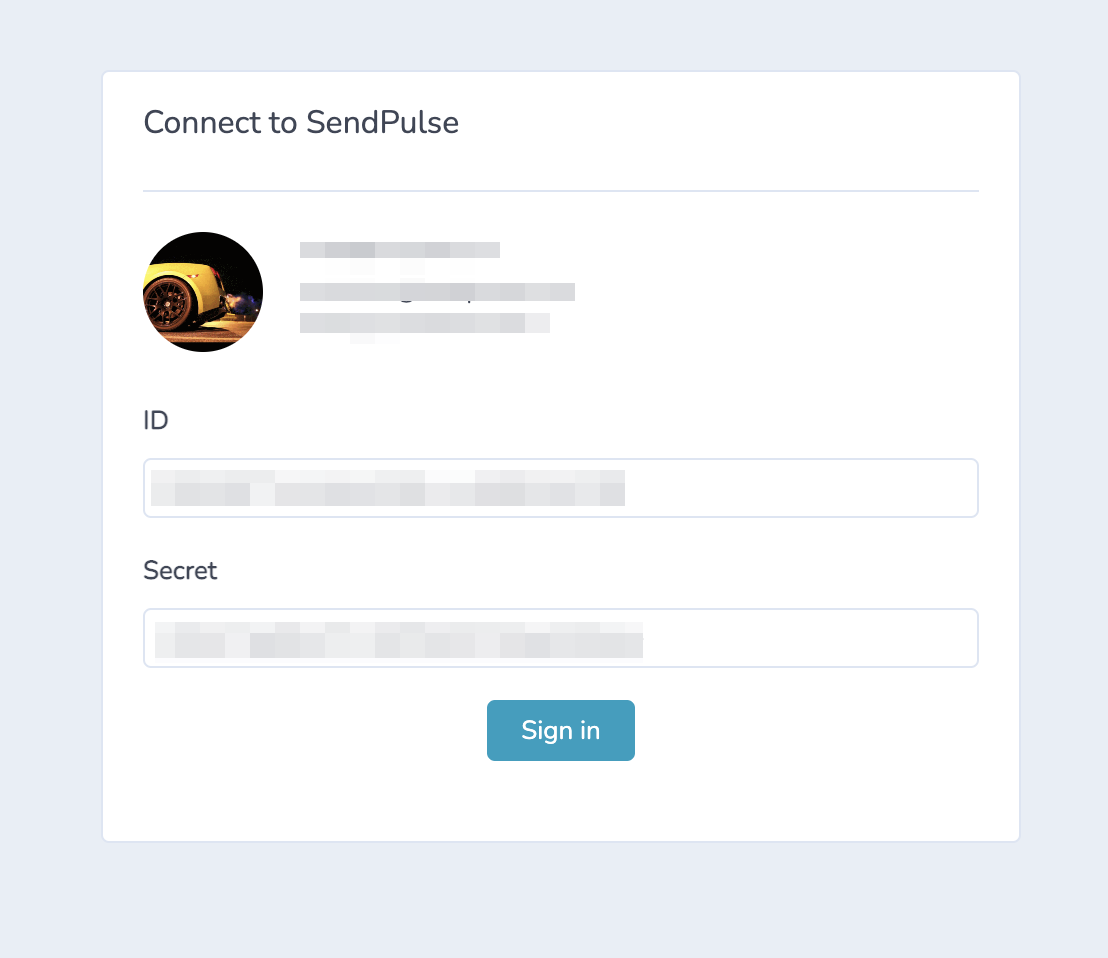This screenshot has height=958, width=1108.
Task: Click Sign in to connect SendPulse
Action: pyautogui.click(x=560, y=730)
